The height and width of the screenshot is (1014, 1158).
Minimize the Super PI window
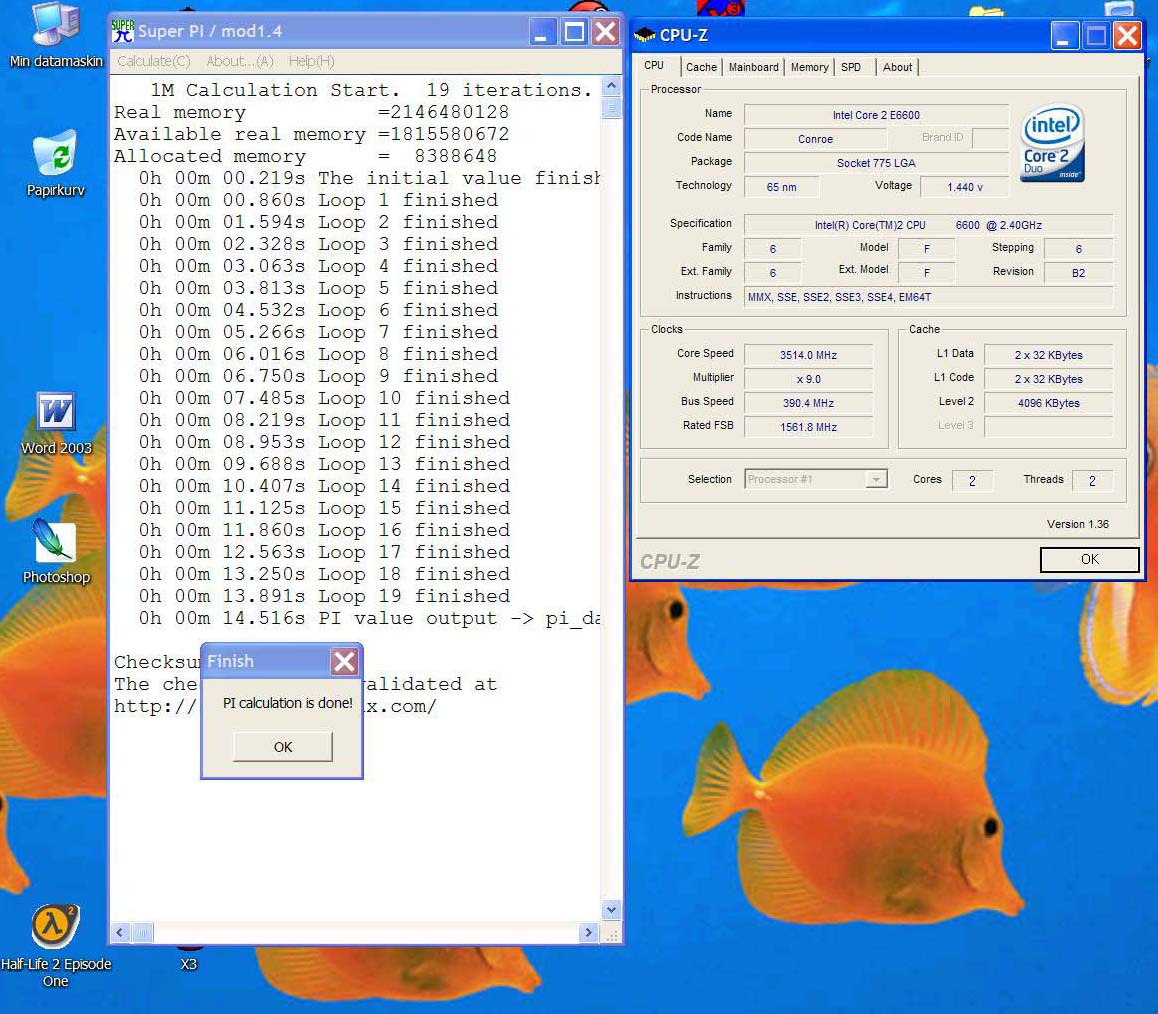click(542, 32)
